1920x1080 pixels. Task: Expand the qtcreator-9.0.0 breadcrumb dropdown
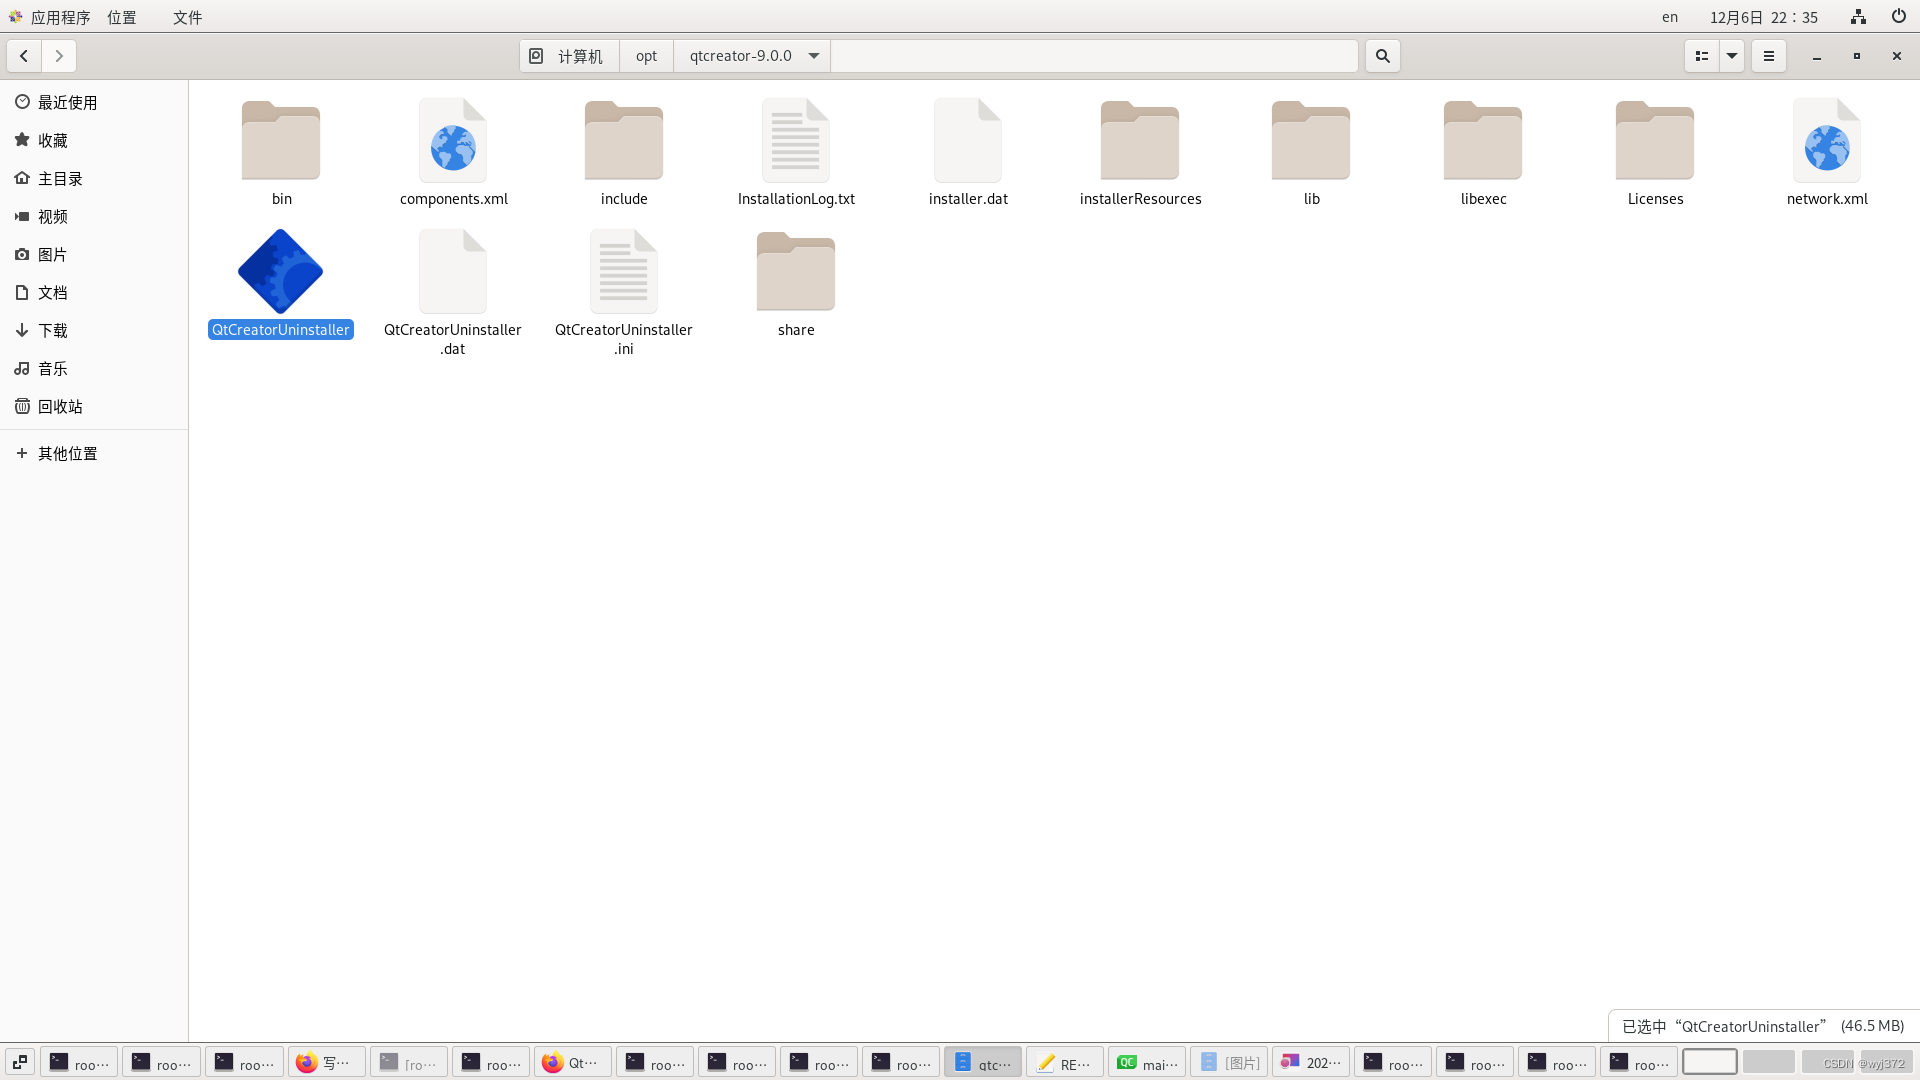814,56
